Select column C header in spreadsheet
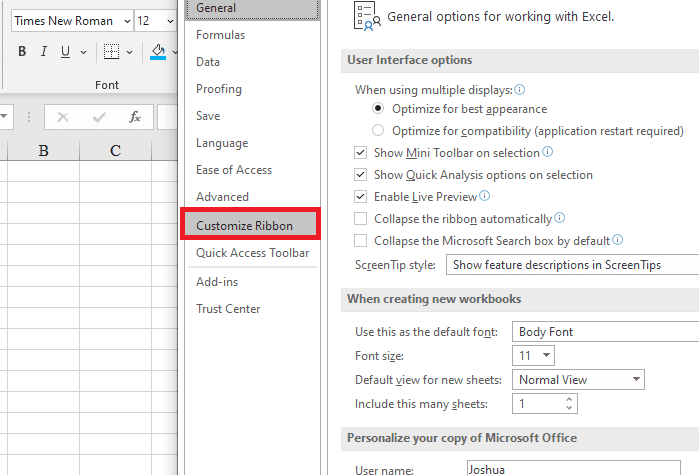The height and width of the screenshot is (475, 699). point(115,151)
